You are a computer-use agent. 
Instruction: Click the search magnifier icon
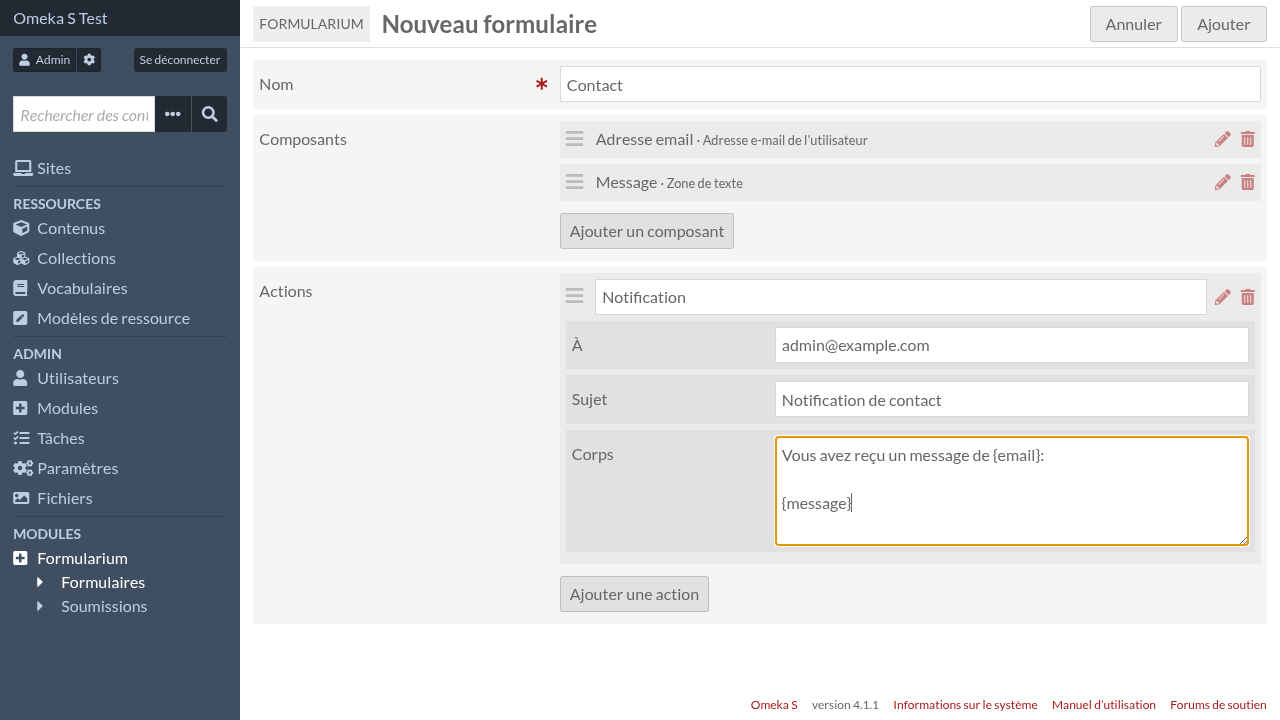(x=209, y=114)
